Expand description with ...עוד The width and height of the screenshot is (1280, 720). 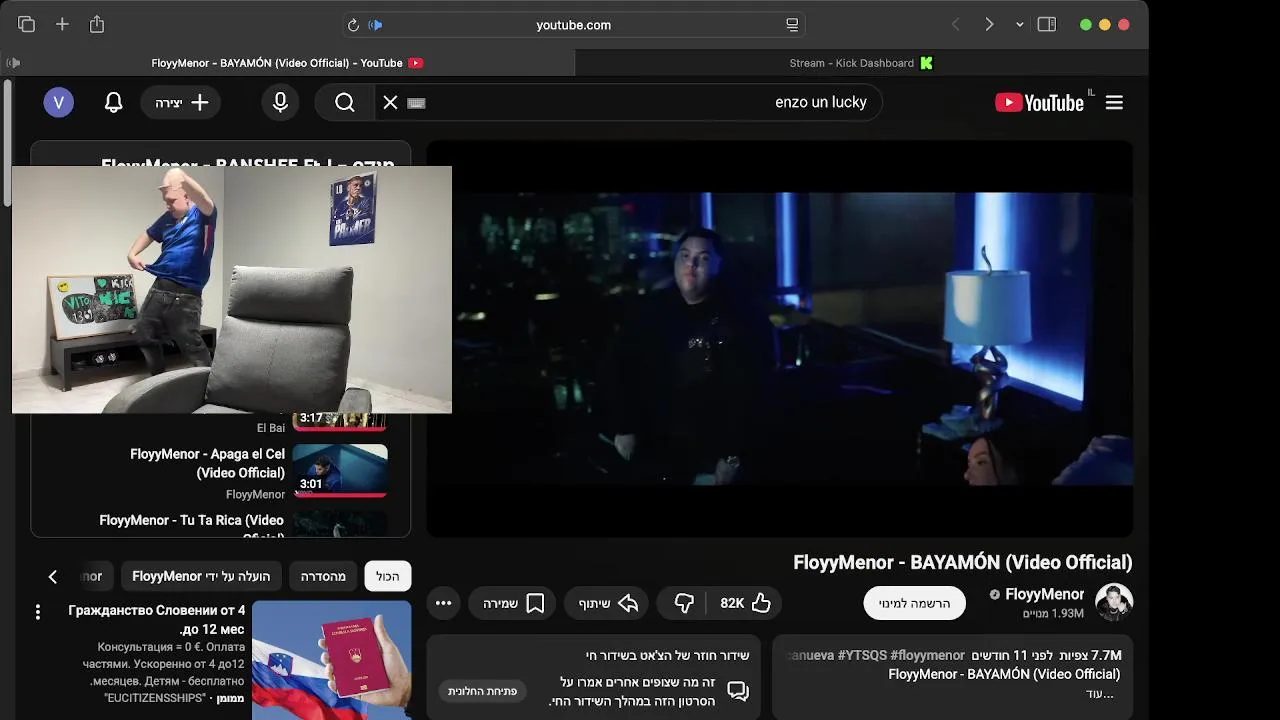point(1100,693)
